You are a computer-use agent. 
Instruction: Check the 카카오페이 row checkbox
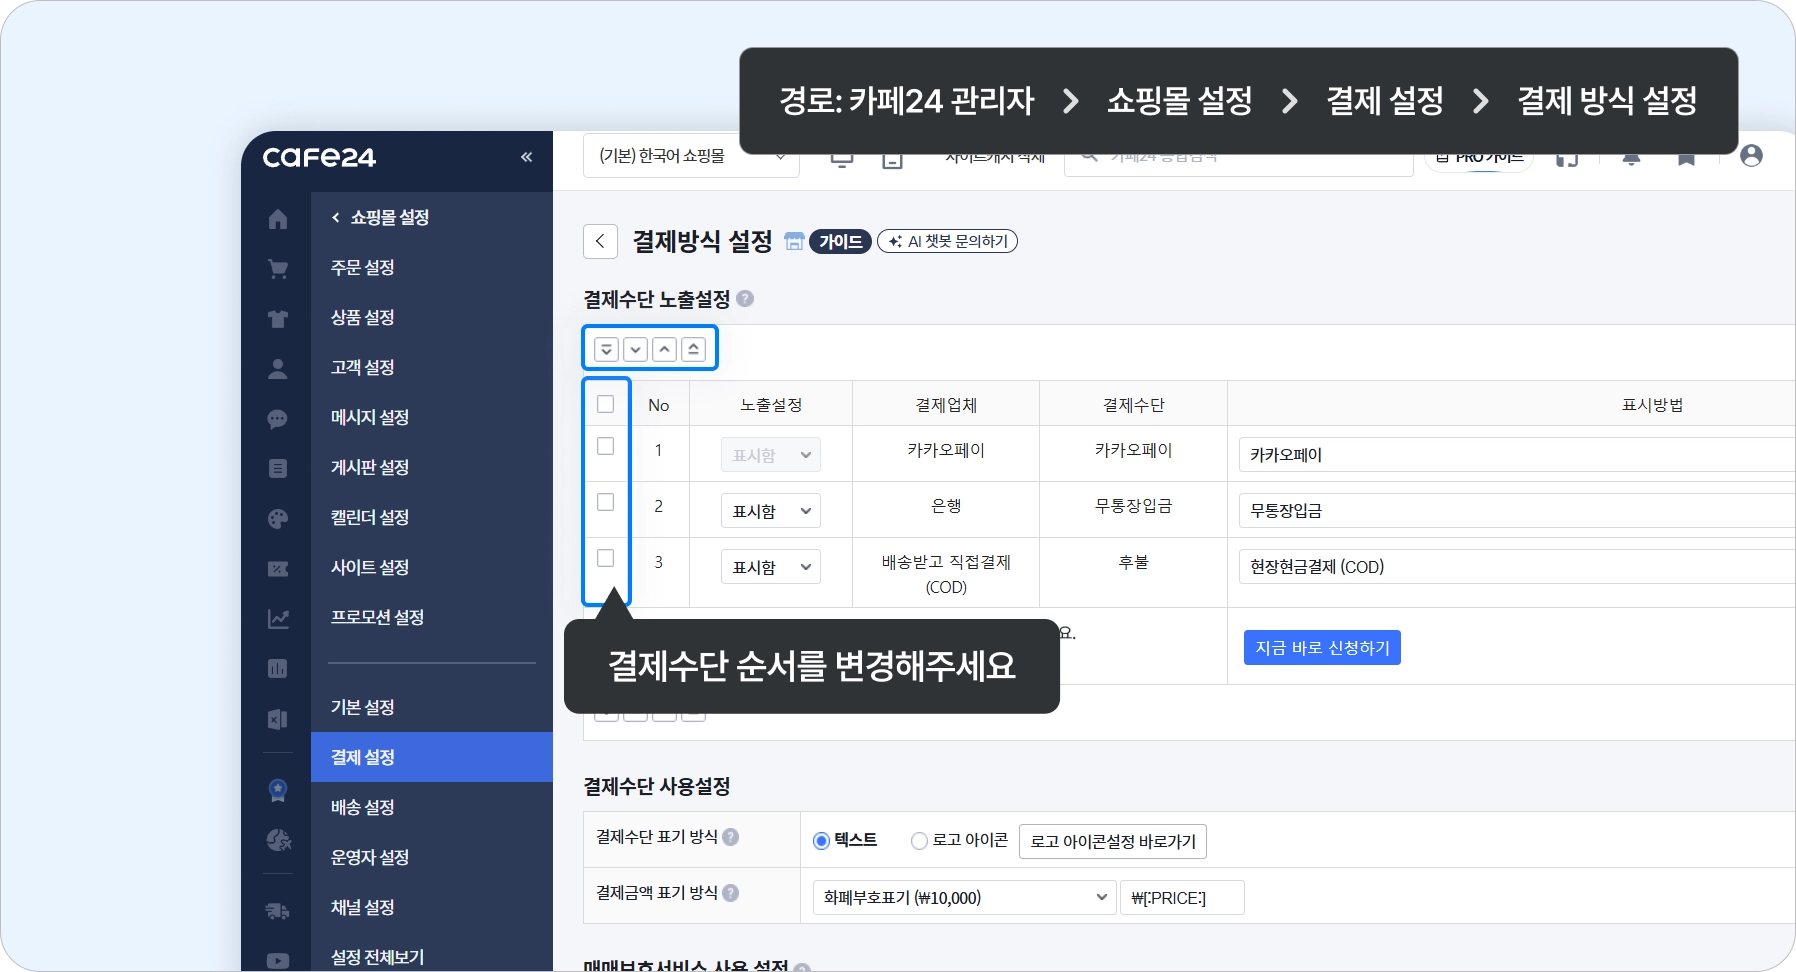pyautogui.click(x=605, y=446)
